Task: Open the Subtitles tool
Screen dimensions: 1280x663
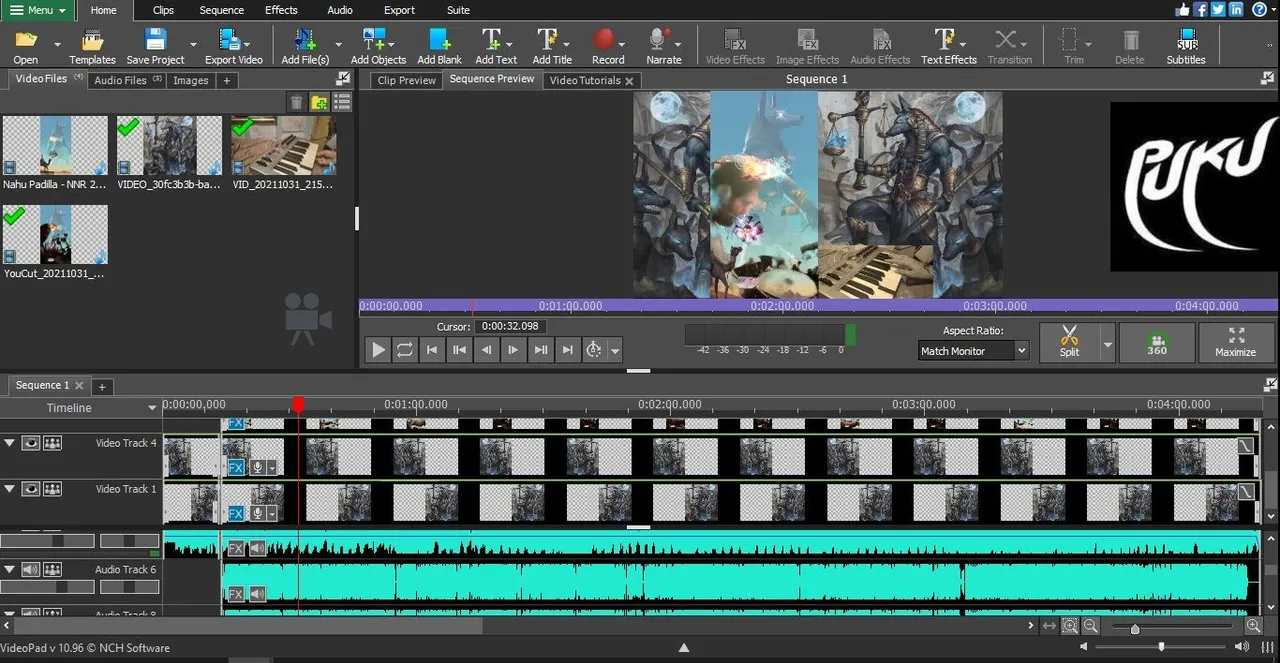Action: (x=1186, y=46)
